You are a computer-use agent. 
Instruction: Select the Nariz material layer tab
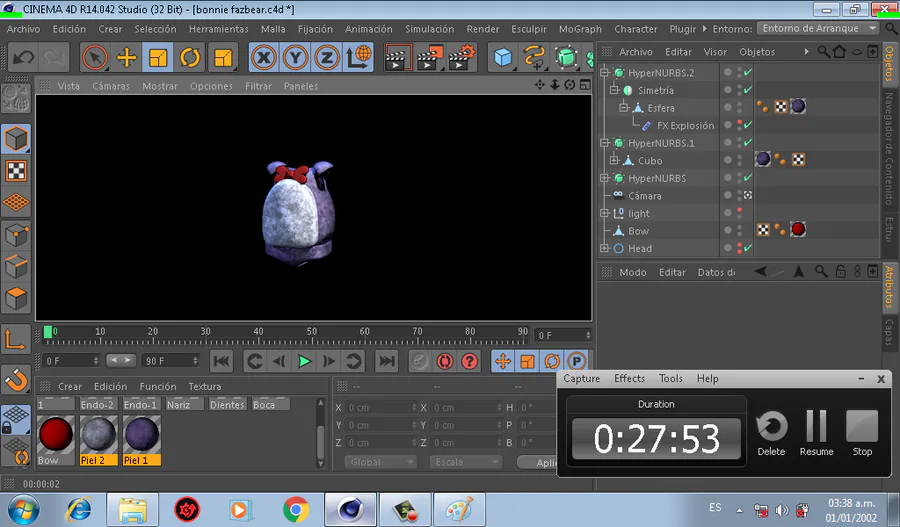(x=184, y=405)
